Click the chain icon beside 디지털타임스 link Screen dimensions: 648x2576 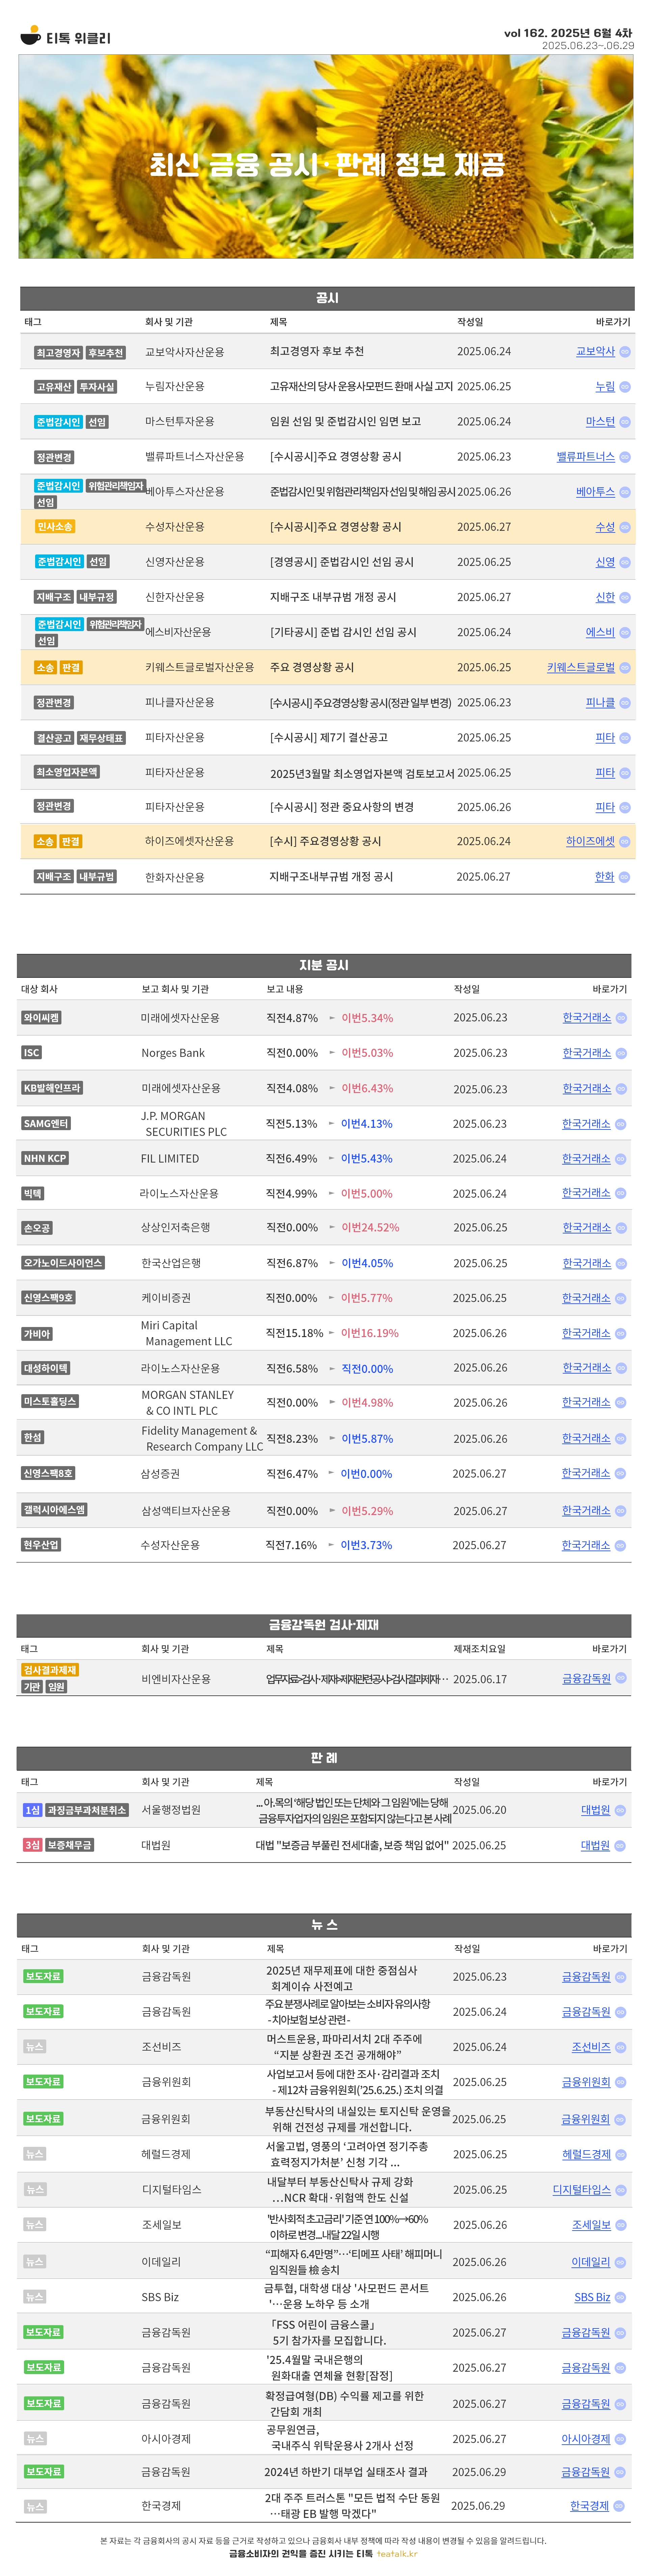pos(620,2190)
